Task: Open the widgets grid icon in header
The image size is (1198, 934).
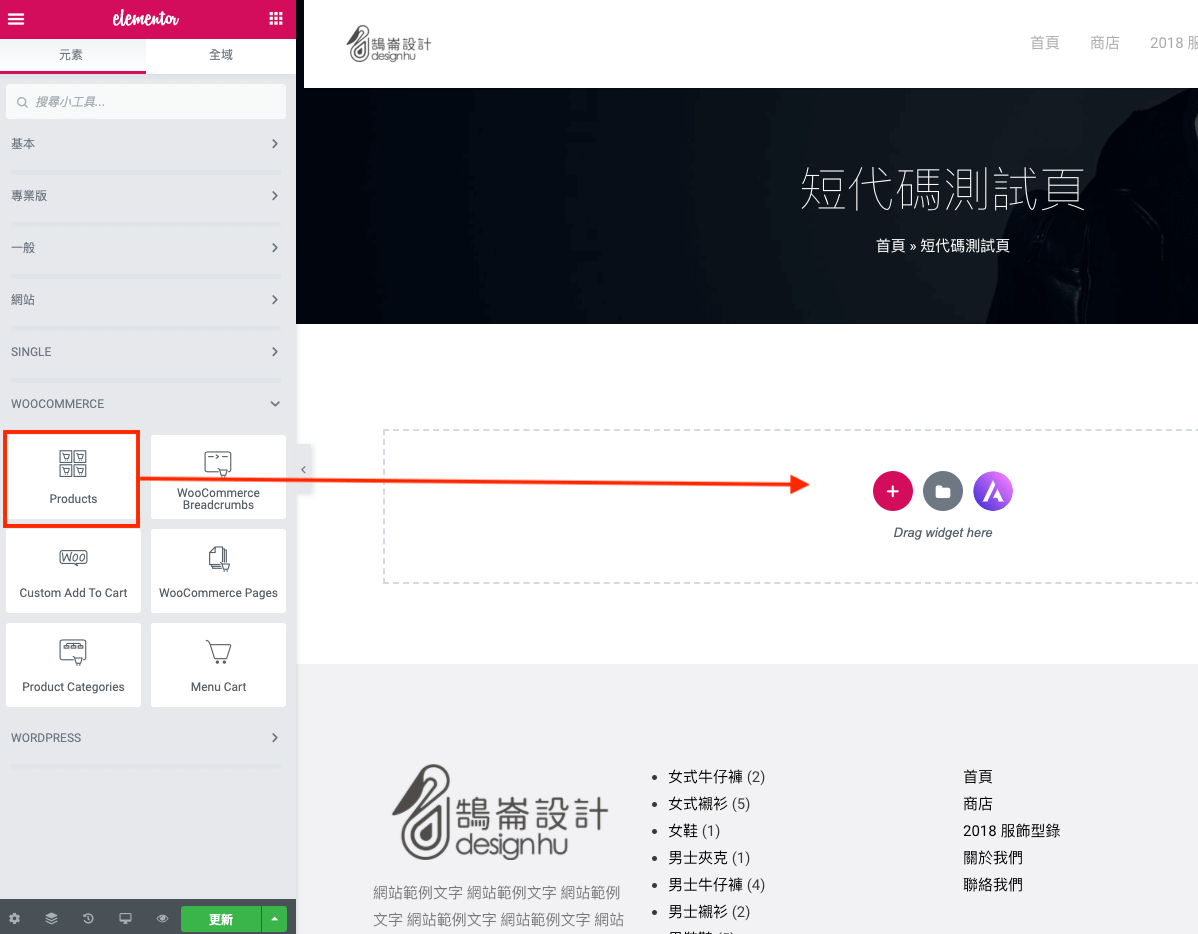Action: 276,19
